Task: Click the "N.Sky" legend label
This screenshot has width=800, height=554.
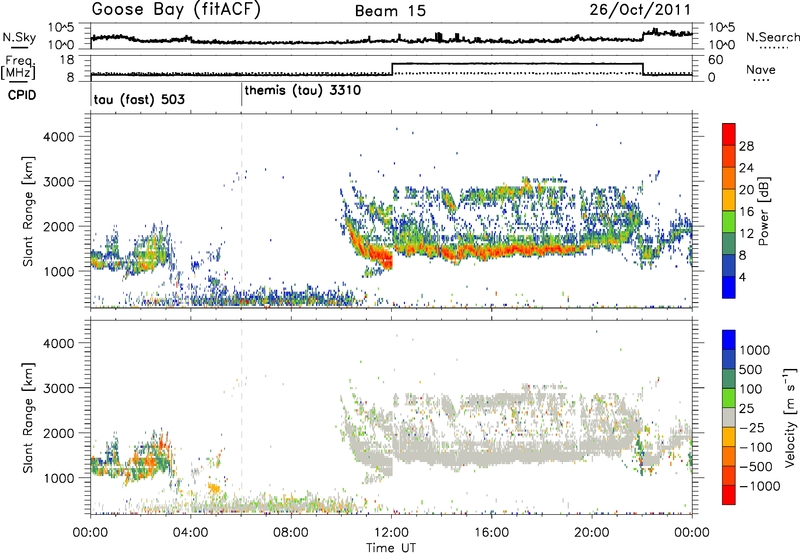Action: (19, 37)
